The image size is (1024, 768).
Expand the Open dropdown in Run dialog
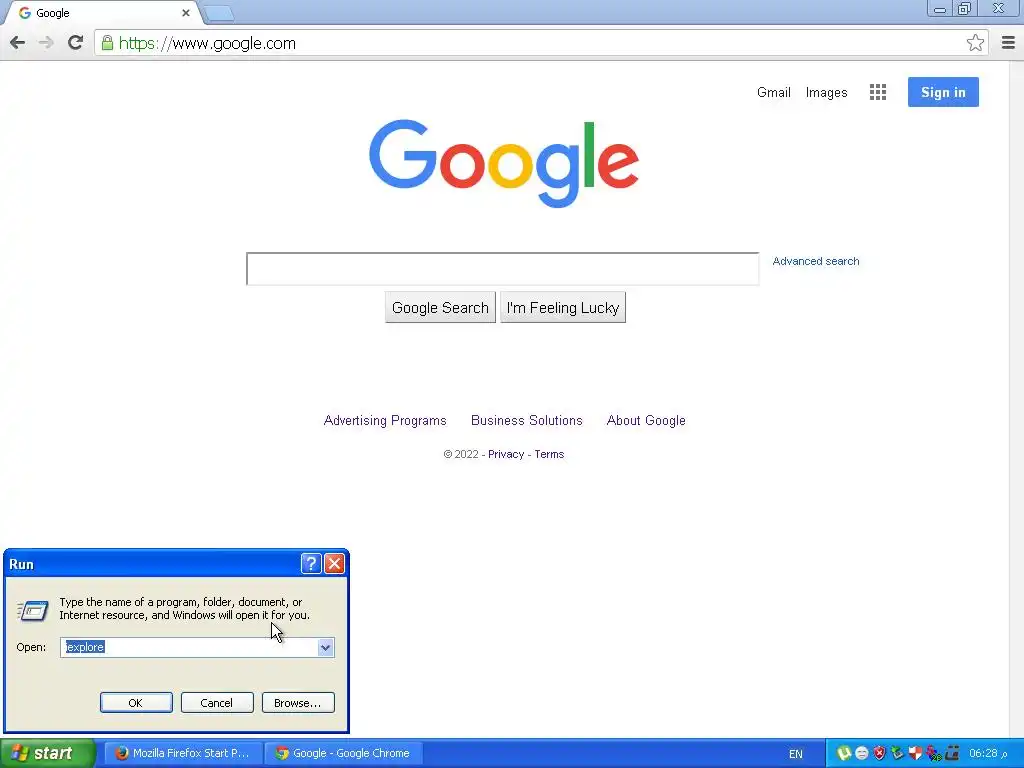(325, 647)
